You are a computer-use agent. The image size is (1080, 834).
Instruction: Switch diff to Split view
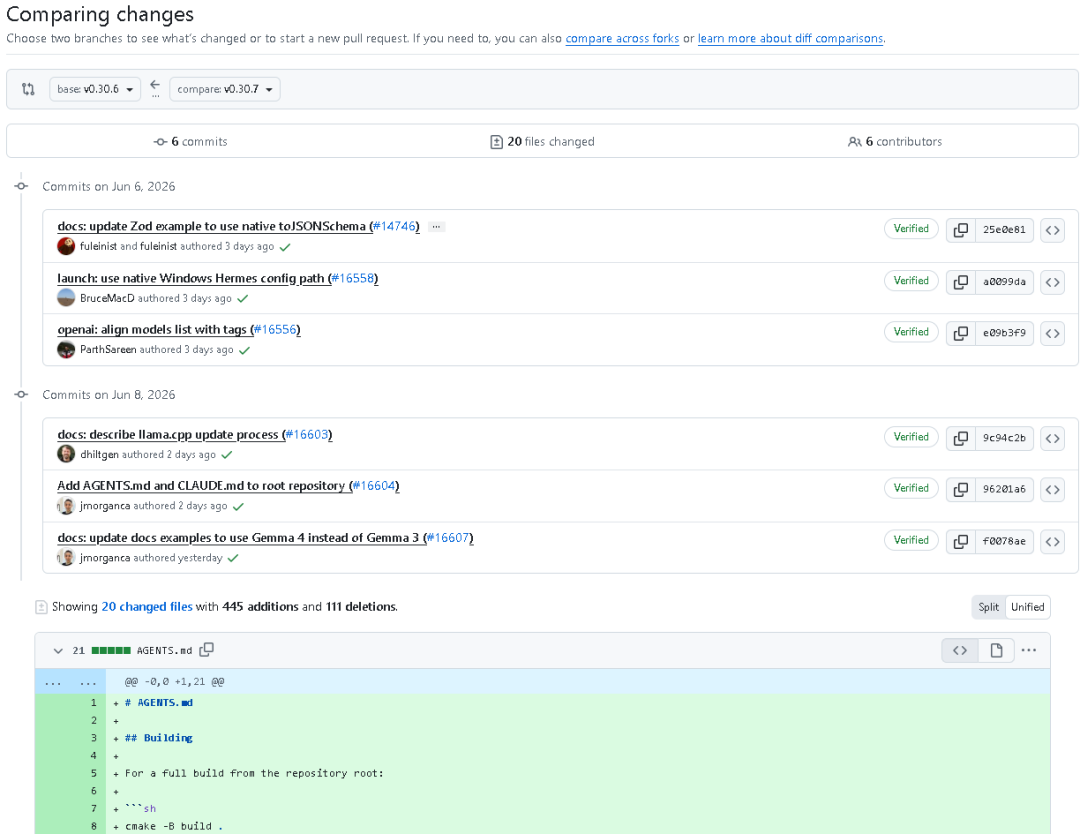point(988,607)
